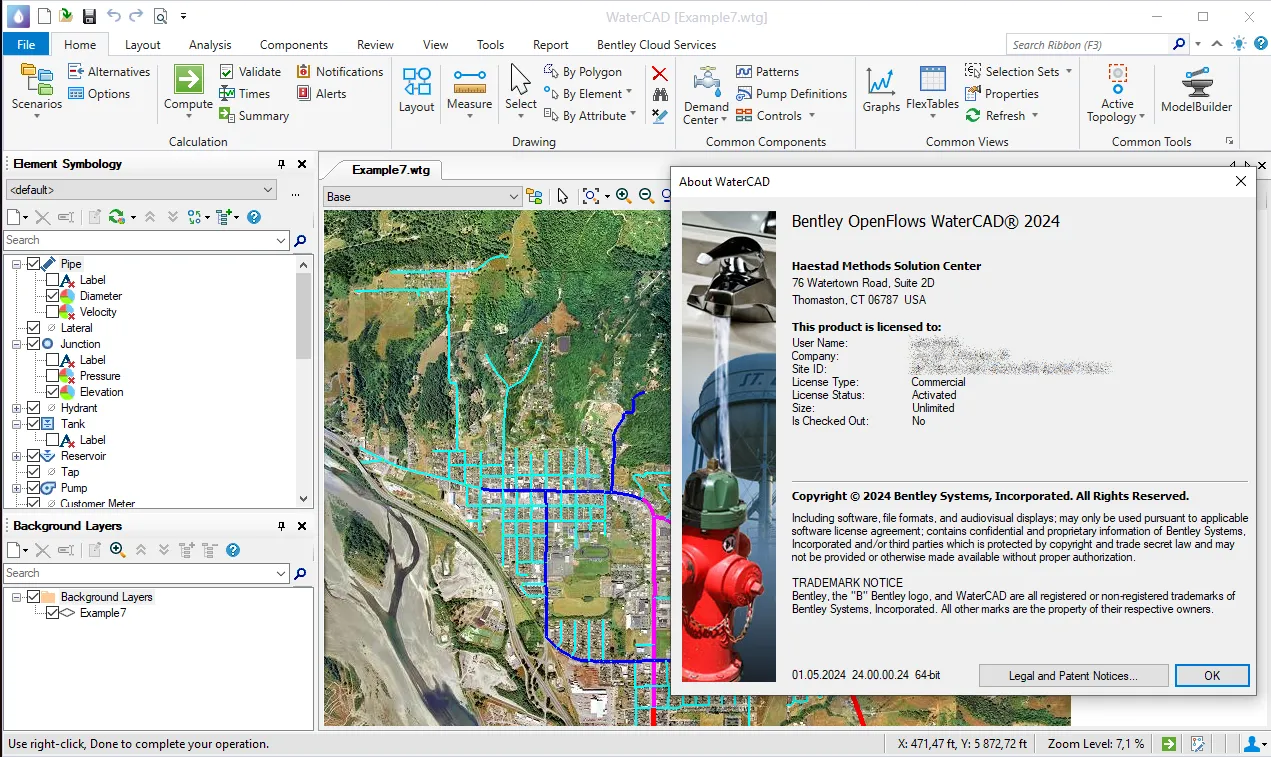Image resolution: width=1271 pixels, height=757 pixels.
Task: Enable the Pipe Velocity annotation checkbox
Action: pyautogui.click(x=53, y=312)
